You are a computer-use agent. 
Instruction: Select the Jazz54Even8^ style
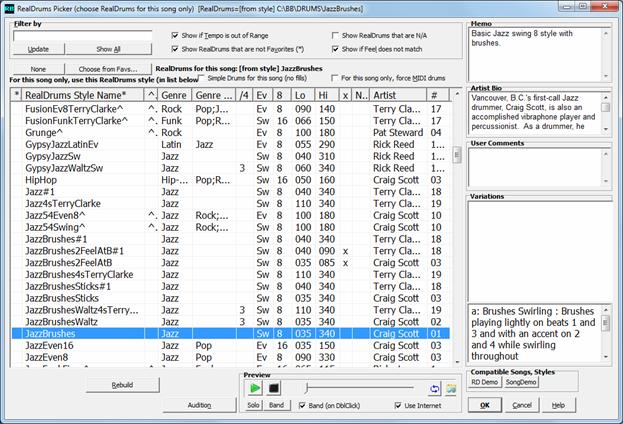tap(230, 215)
